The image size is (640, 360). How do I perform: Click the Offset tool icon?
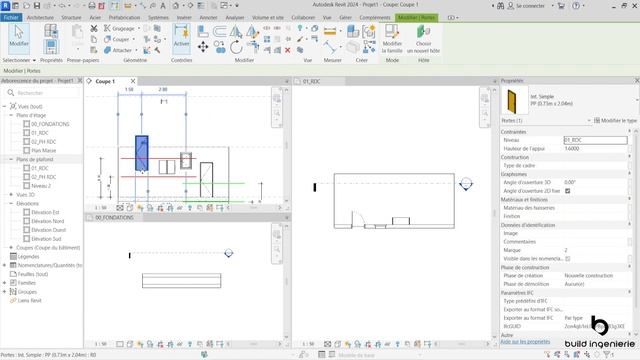click(x=220, y=31)
